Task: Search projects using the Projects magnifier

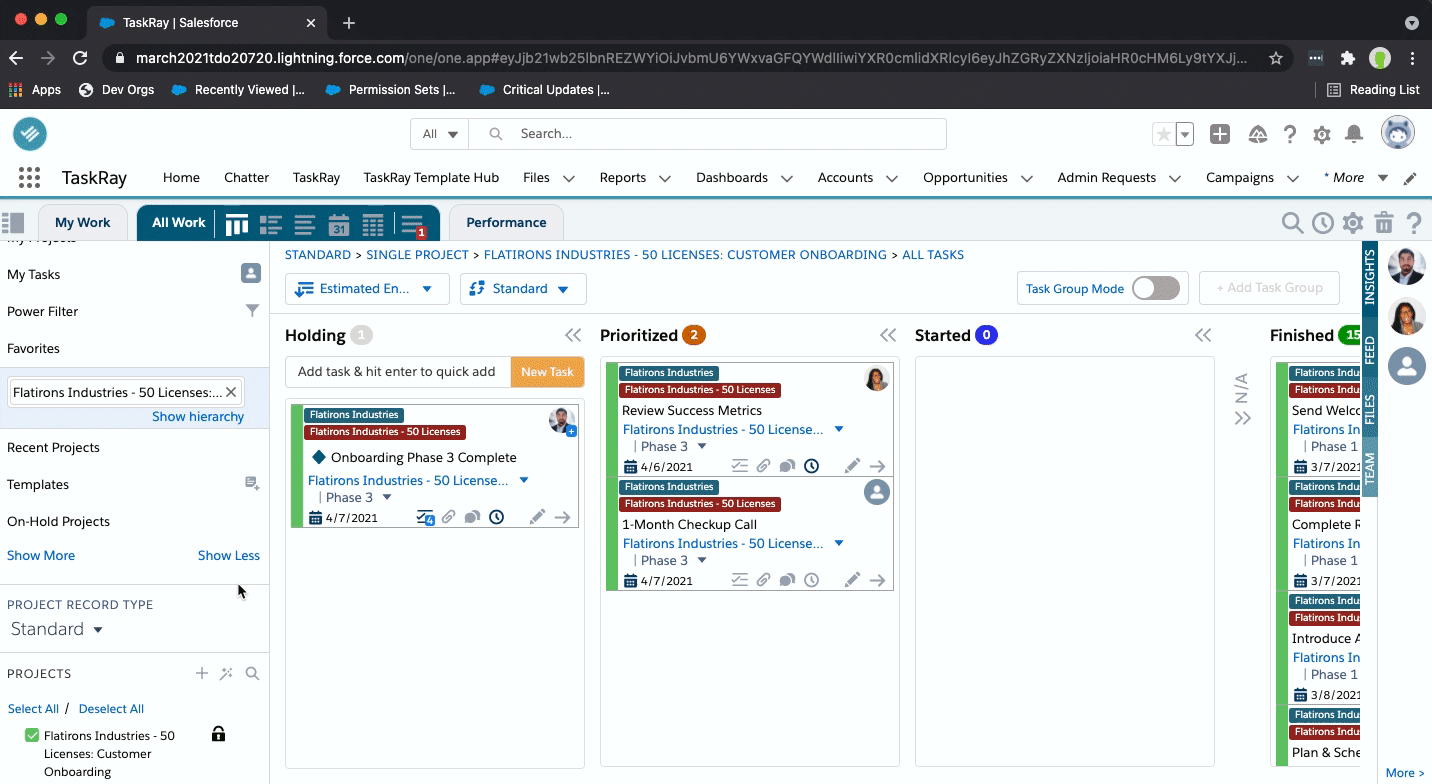Action: tap(253, 674)
